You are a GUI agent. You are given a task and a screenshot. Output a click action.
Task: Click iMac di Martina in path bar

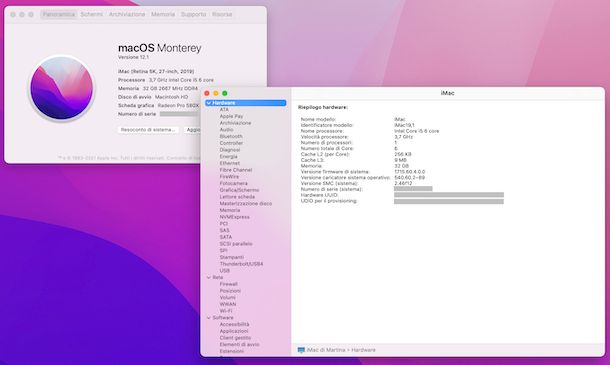click(326, 350)
